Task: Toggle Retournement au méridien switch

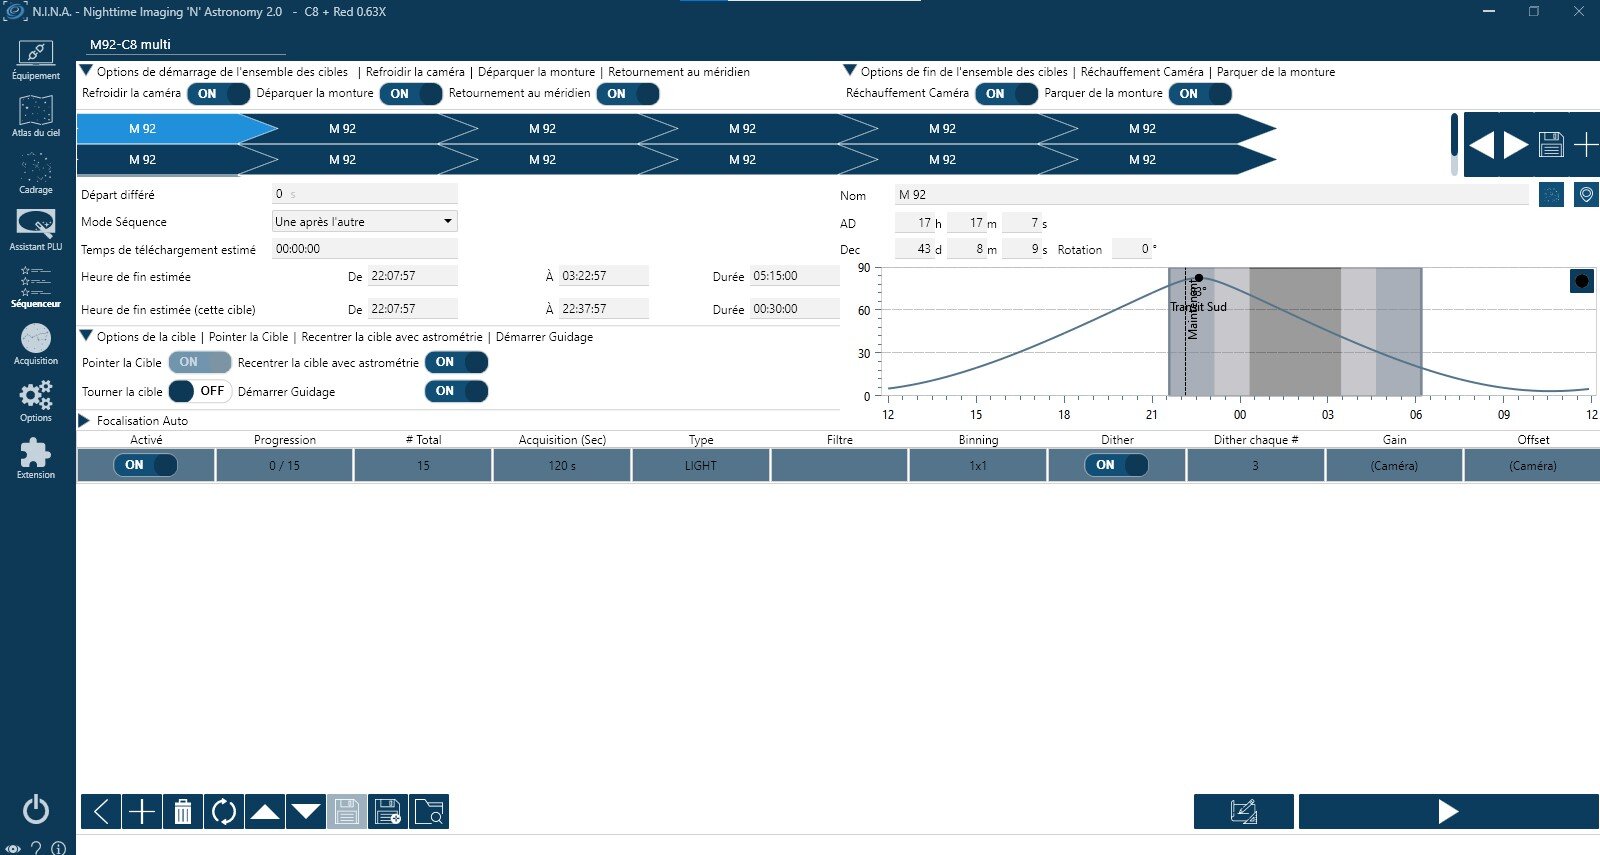Action: [x=628, y=94]
